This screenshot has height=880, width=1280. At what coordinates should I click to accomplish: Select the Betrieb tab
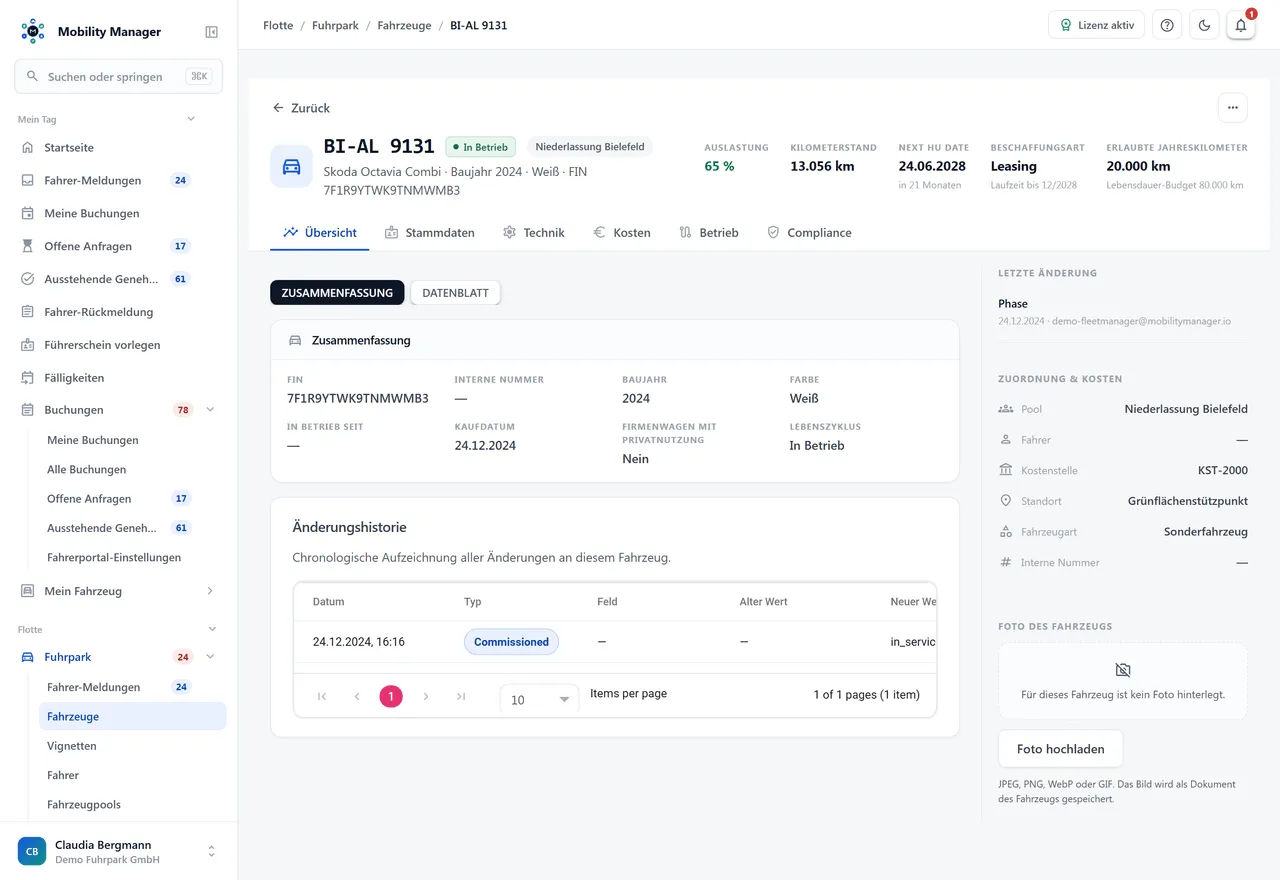point(709,232)
